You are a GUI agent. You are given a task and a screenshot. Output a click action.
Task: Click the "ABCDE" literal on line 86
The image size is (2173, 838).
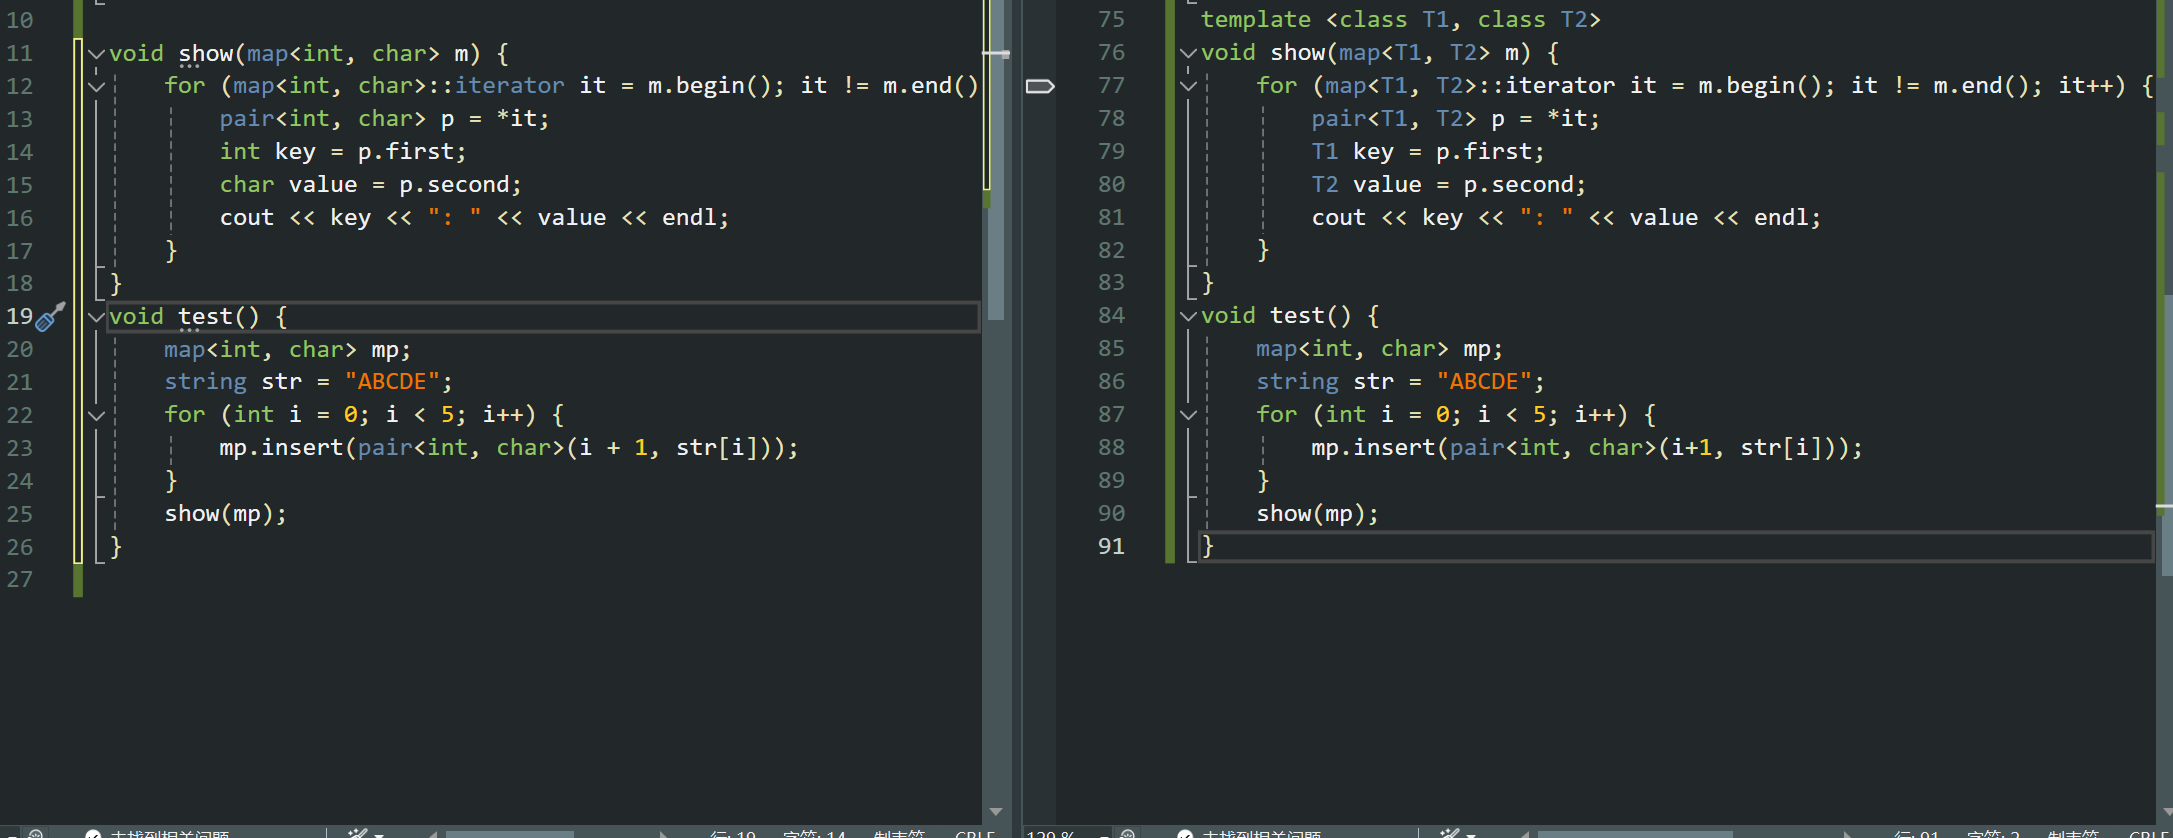pos(1484,382)
